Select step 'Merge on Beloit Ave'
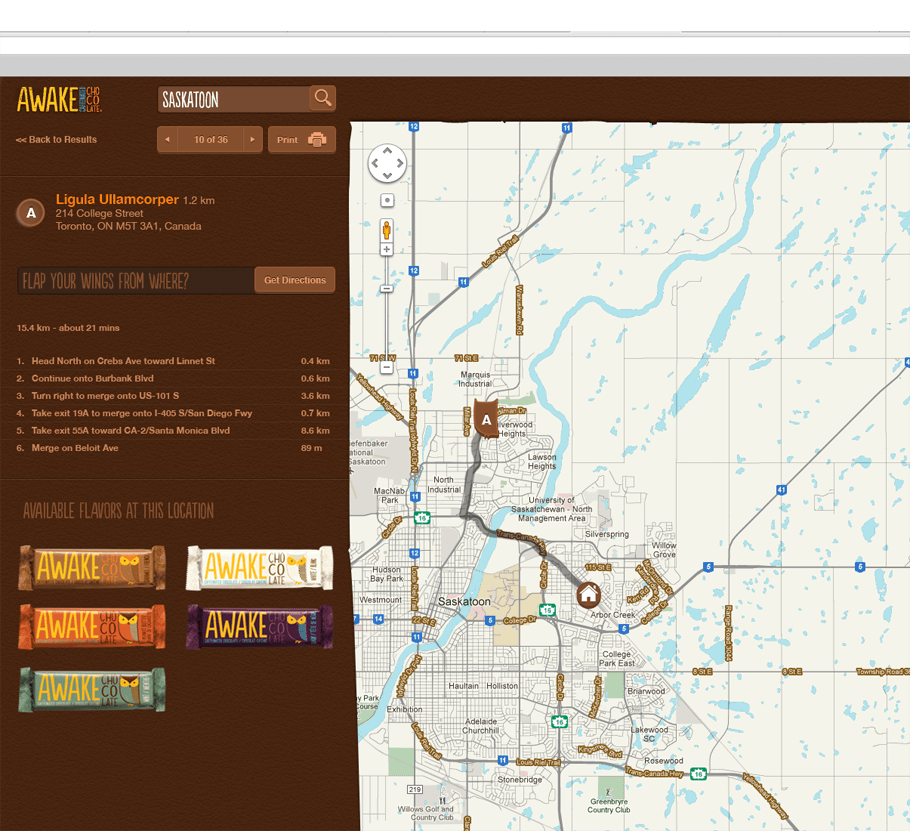The image size is (910, 831). click(x=173, y=448)
